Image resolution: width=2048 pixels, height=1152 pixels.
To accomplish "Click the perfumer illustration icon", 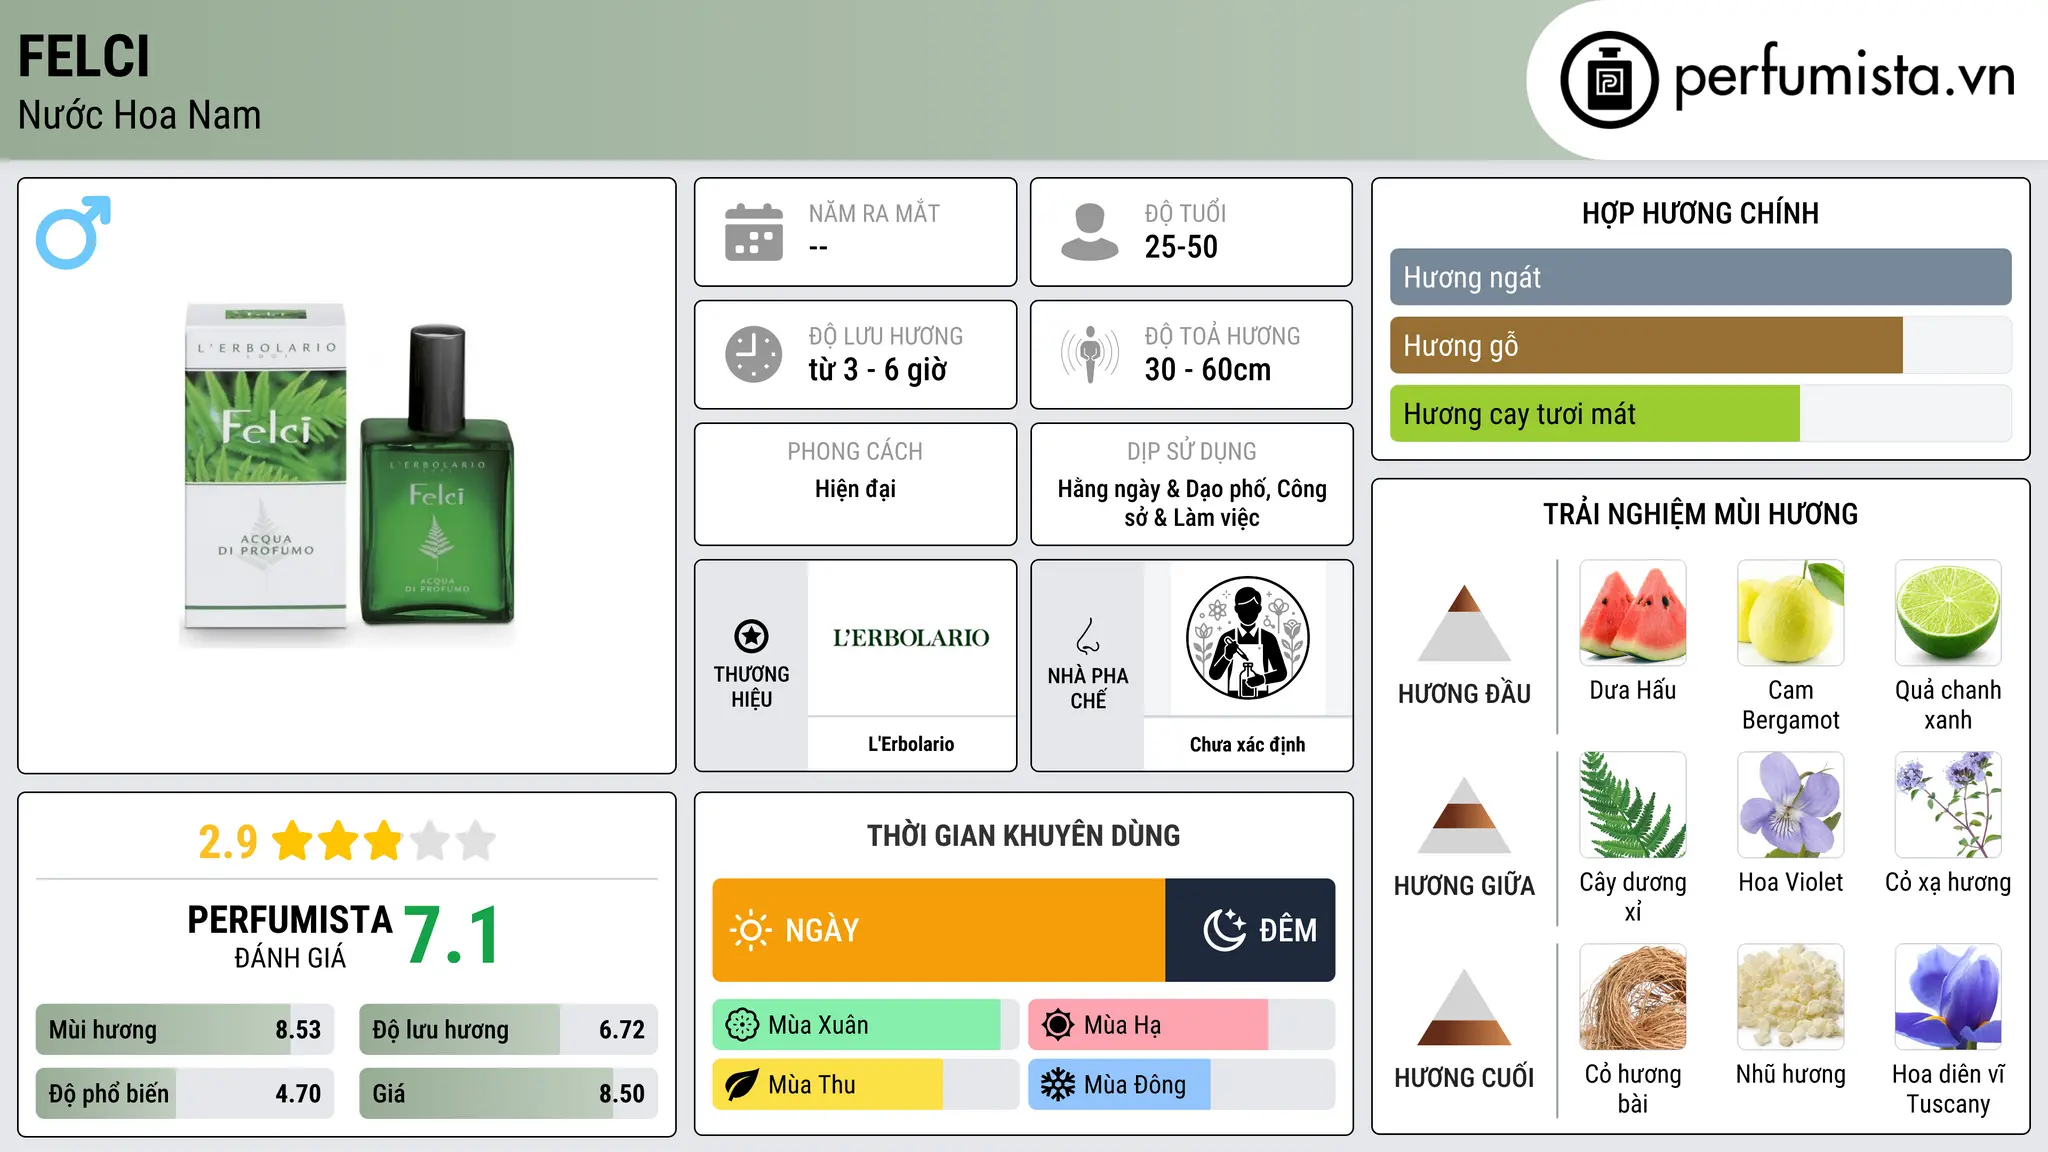I will click(x=1247, y=638).
